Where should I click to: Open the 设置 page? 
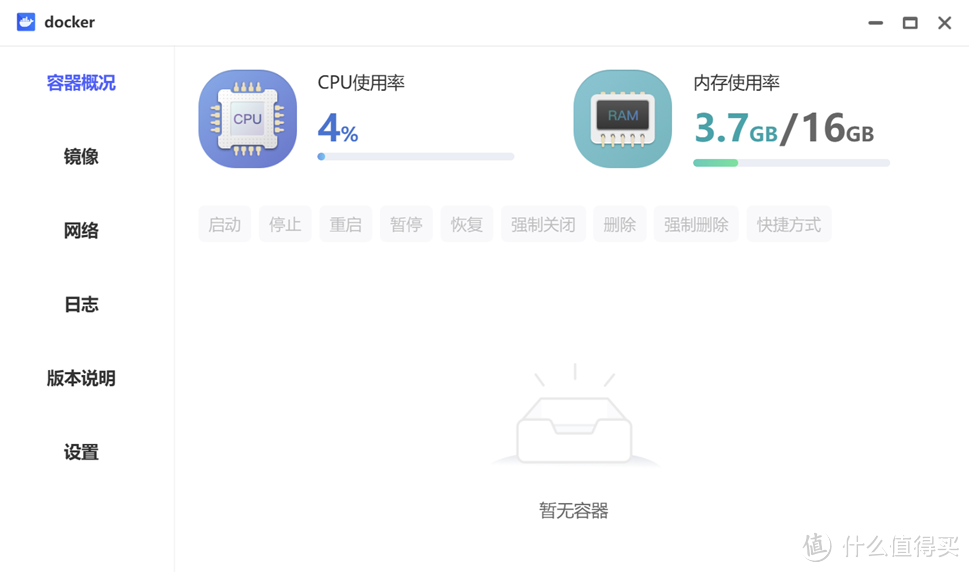pyautogui.click(x=81, y=452)
